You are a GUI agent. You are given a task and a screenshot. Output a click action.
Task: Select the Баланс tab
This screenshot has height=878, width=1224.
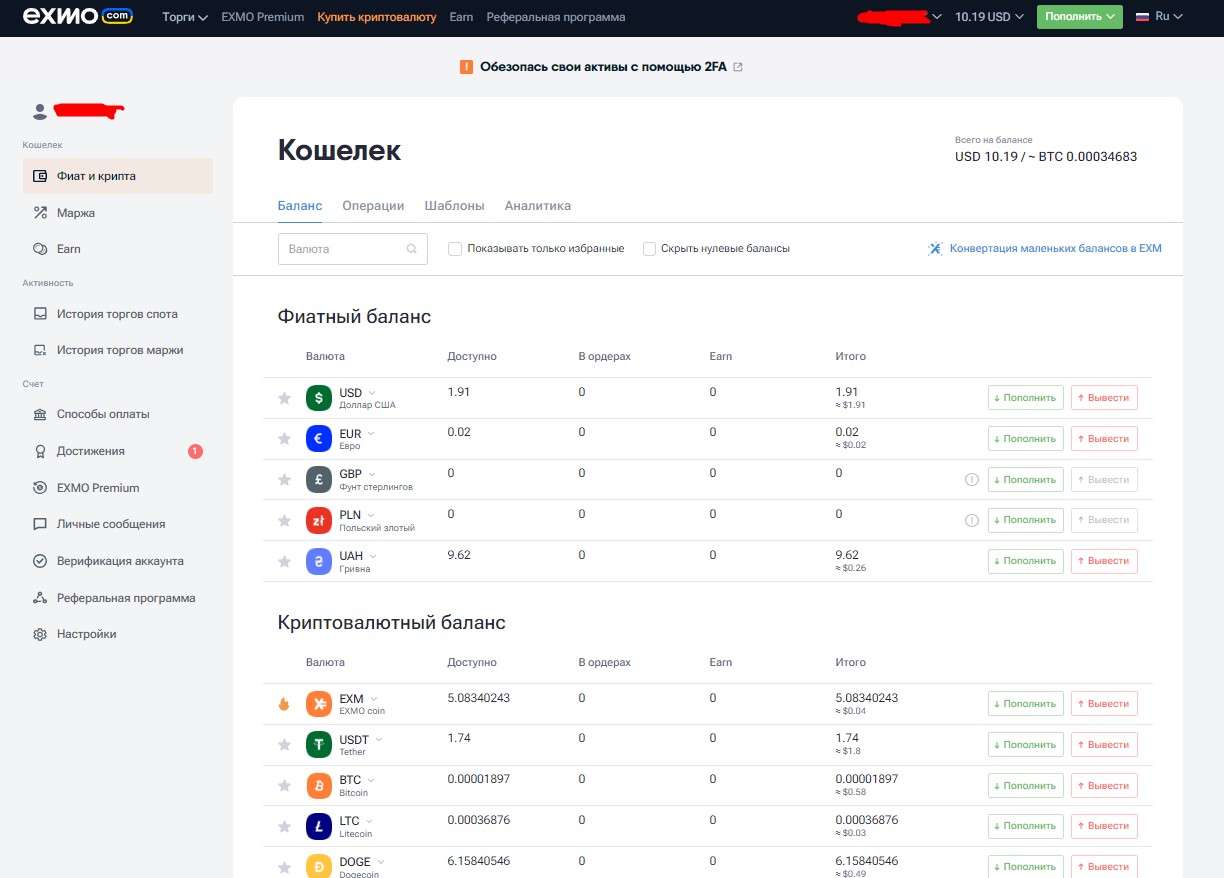point(300,206)
